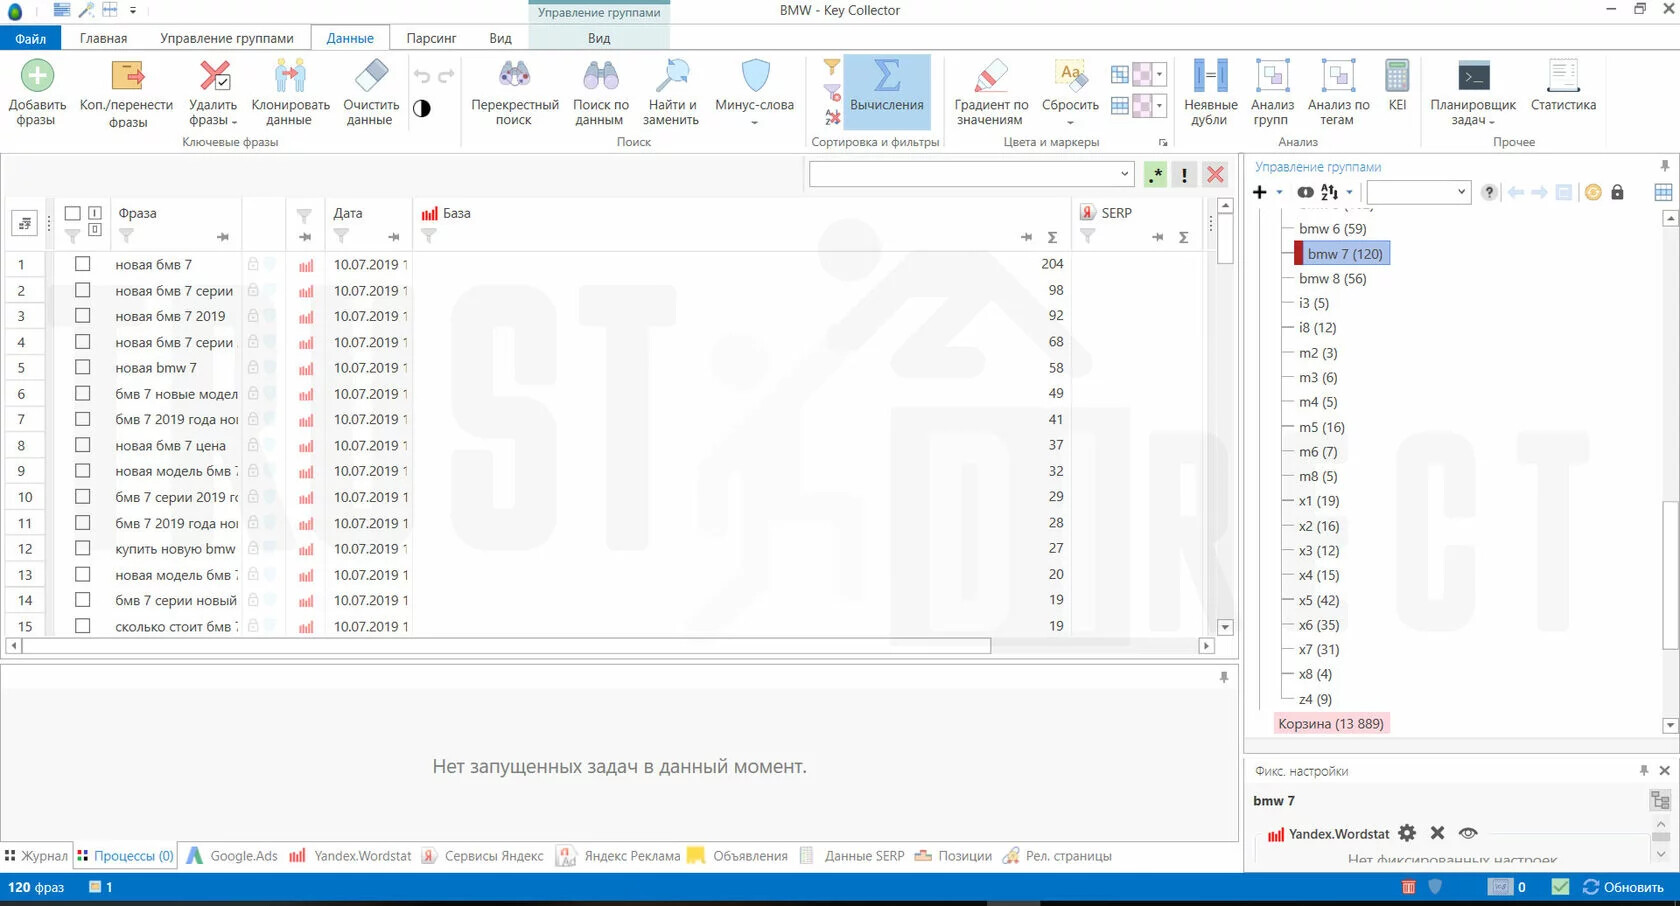The height and width of the screenshot is (906, 1680).
Task: Click the pink marker color swatch in ribbon
Action: 1141,75
